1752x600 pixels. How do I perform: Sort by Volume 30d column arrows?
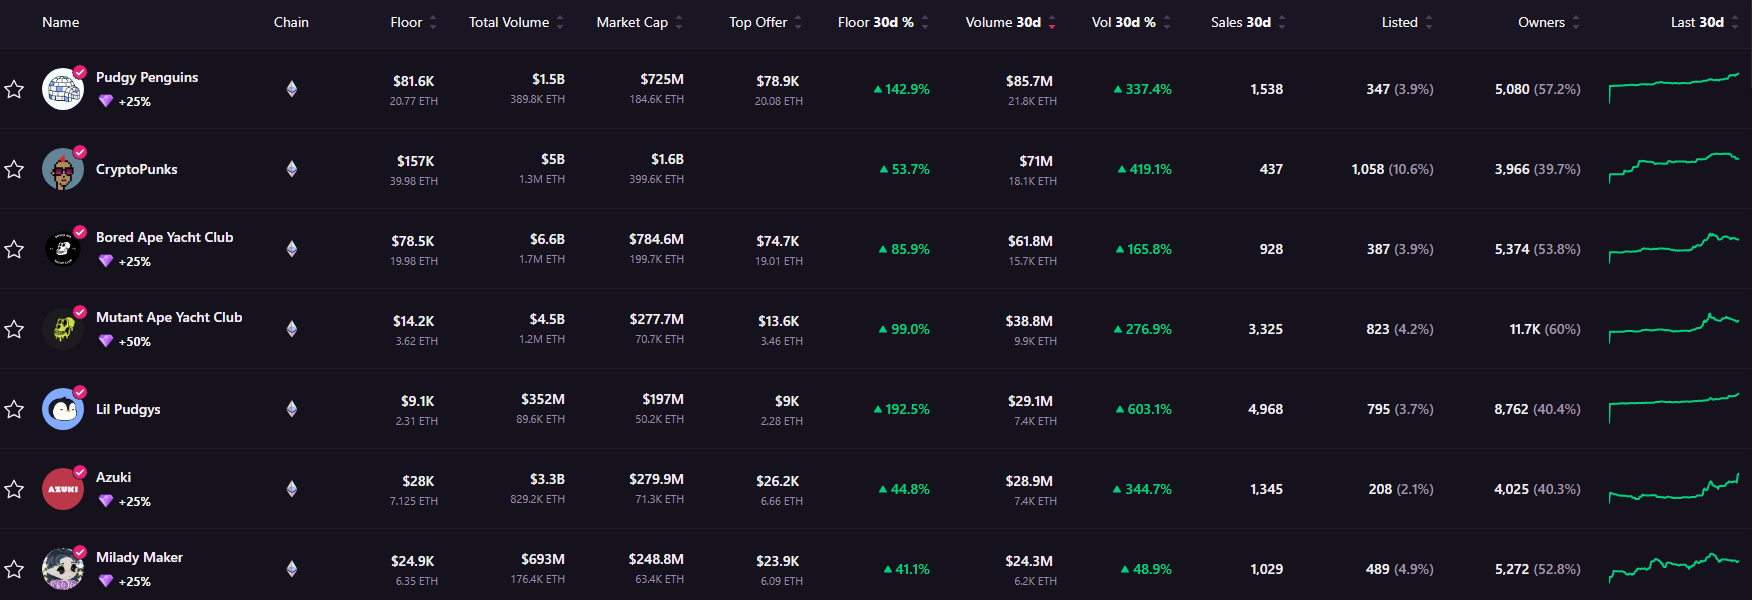point(1052,22)
